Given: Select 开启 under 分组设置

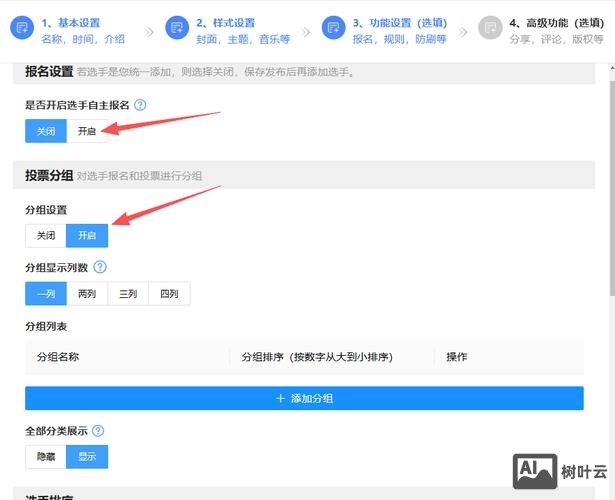Looking at the screenshot, I should pos(87,236).
